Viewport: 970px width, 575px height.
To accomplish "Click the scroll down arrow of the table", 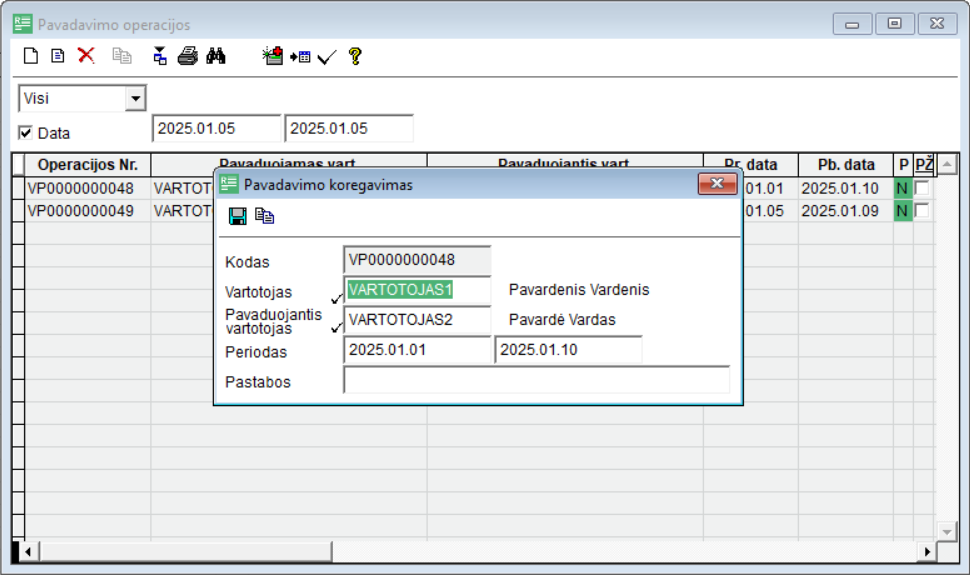I will tap(946, 530).
